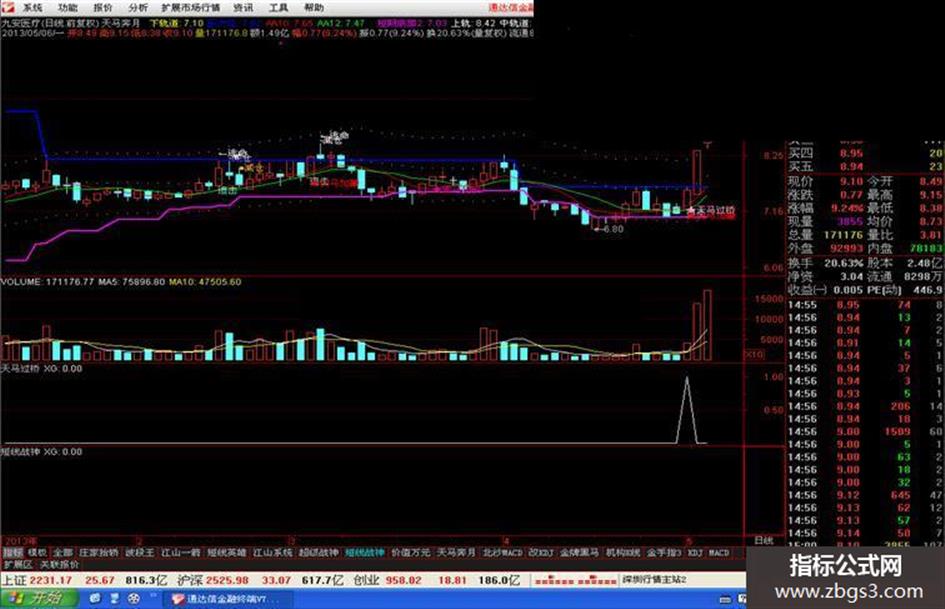Screen dimensions: 945x609
Task: Switch to the 庄家抬轿 indicator tab
Action: [x=99, y=552]
